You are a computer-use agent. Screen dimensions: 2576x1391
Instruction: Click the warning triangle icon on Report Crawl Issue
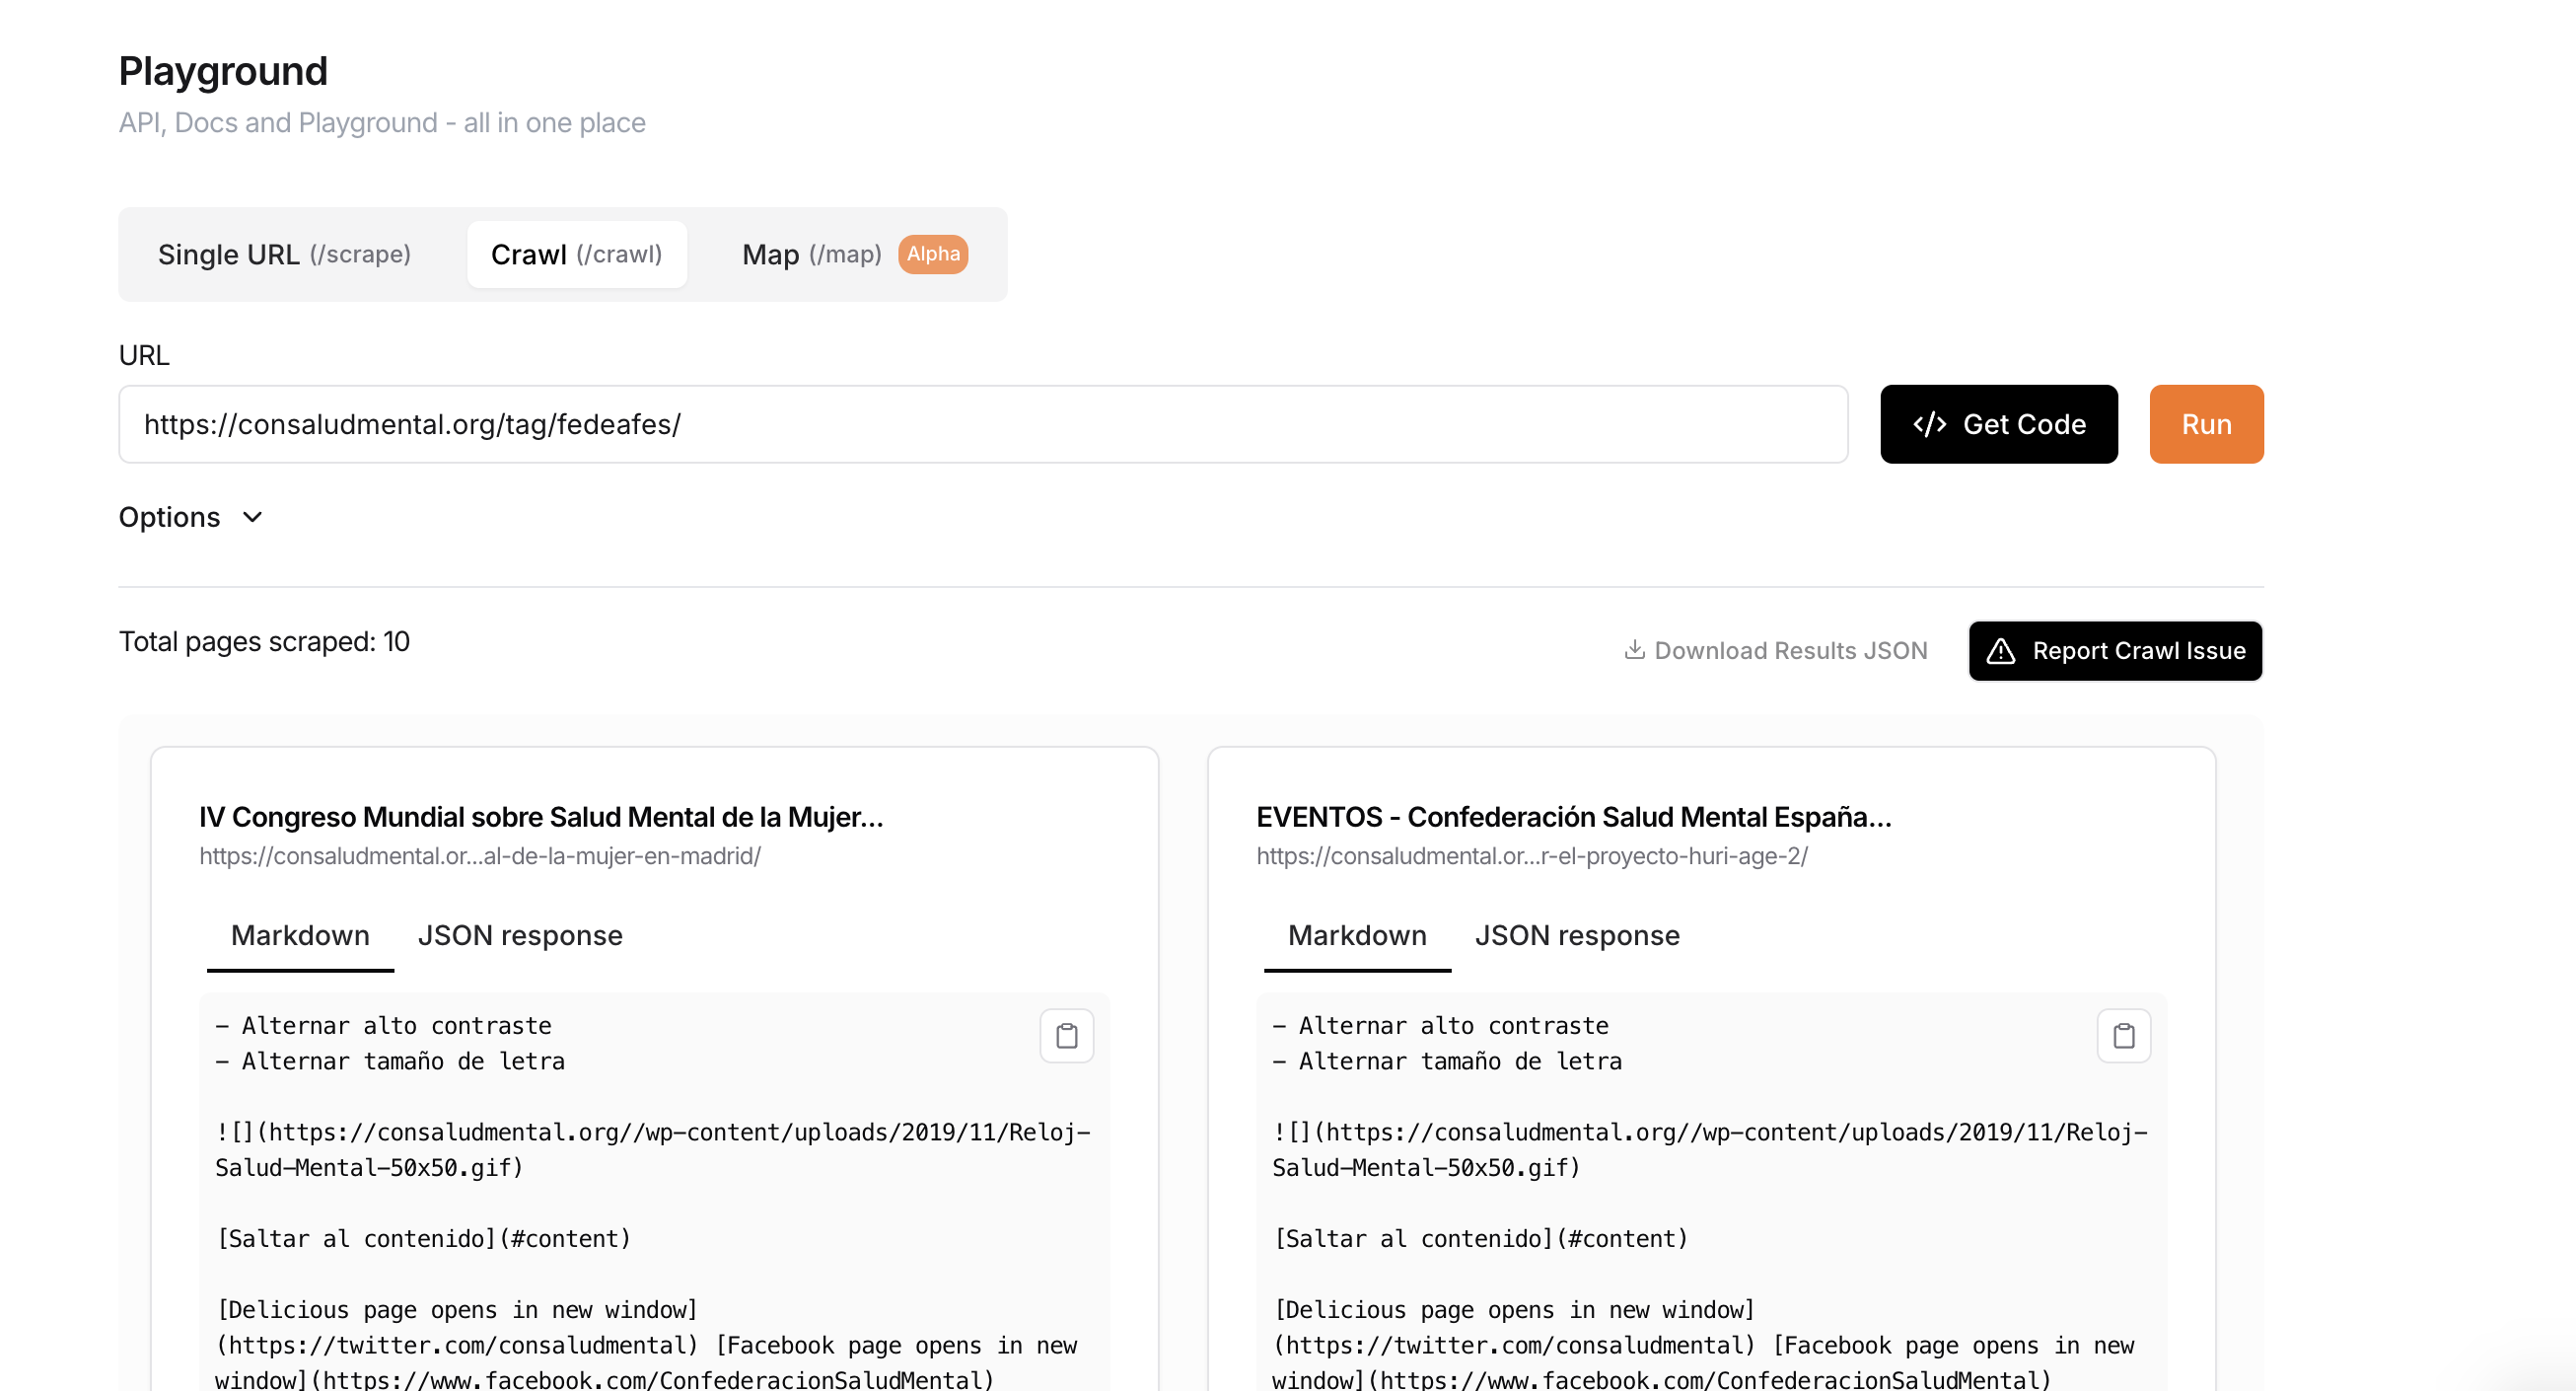2000,651
